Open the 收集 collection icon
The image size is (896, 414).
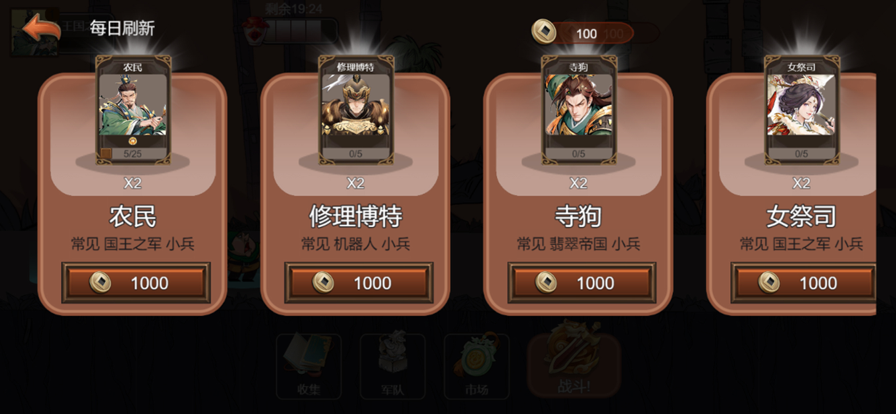(x=309, y=366)
